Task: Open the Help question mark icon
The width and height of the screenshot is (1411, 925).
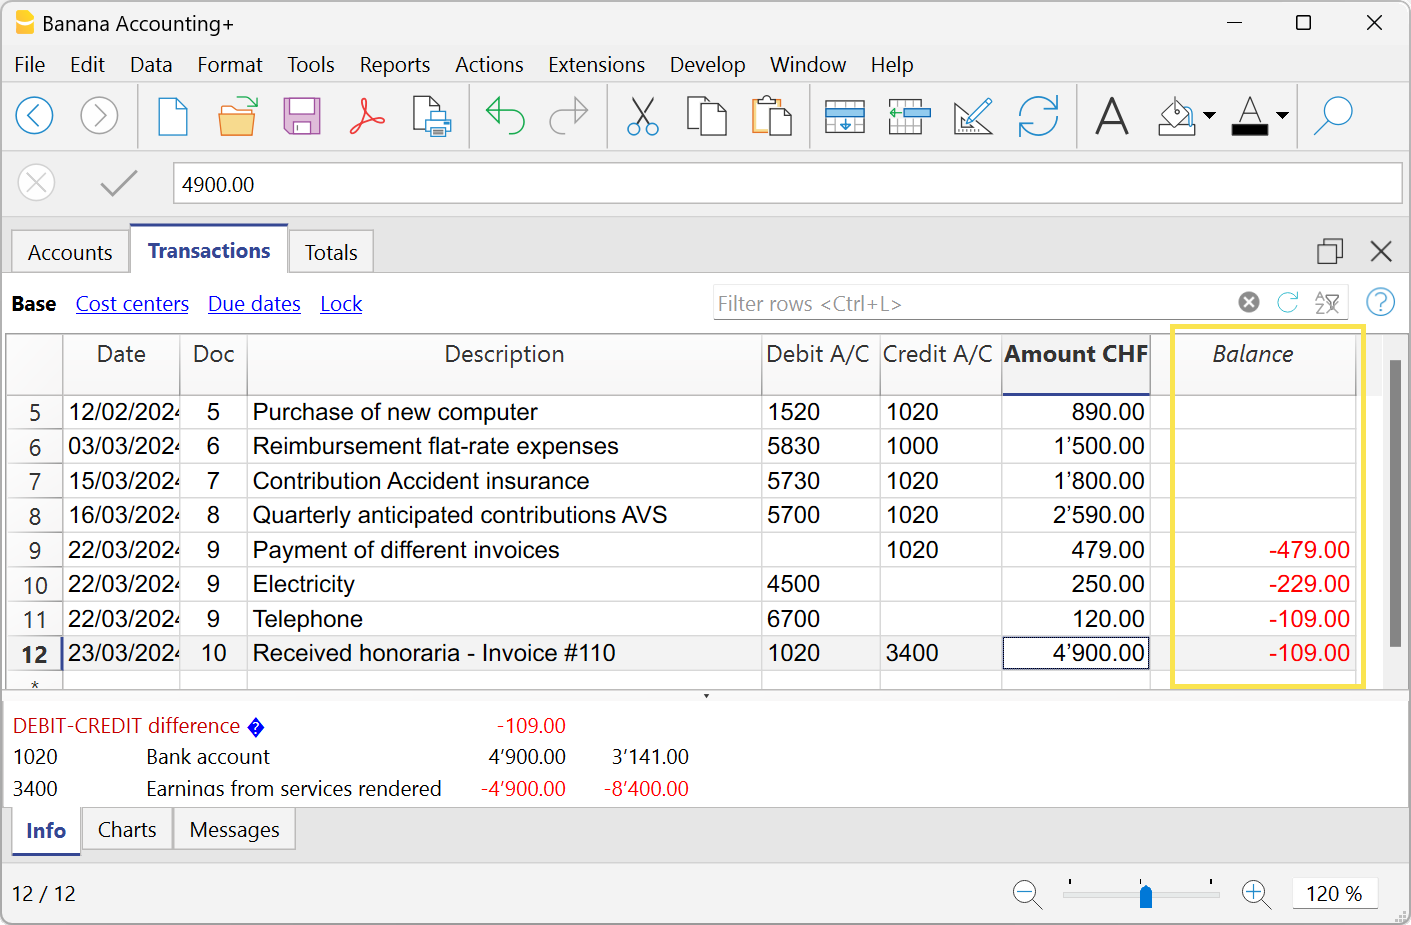Action: [x=1380, y=301]
